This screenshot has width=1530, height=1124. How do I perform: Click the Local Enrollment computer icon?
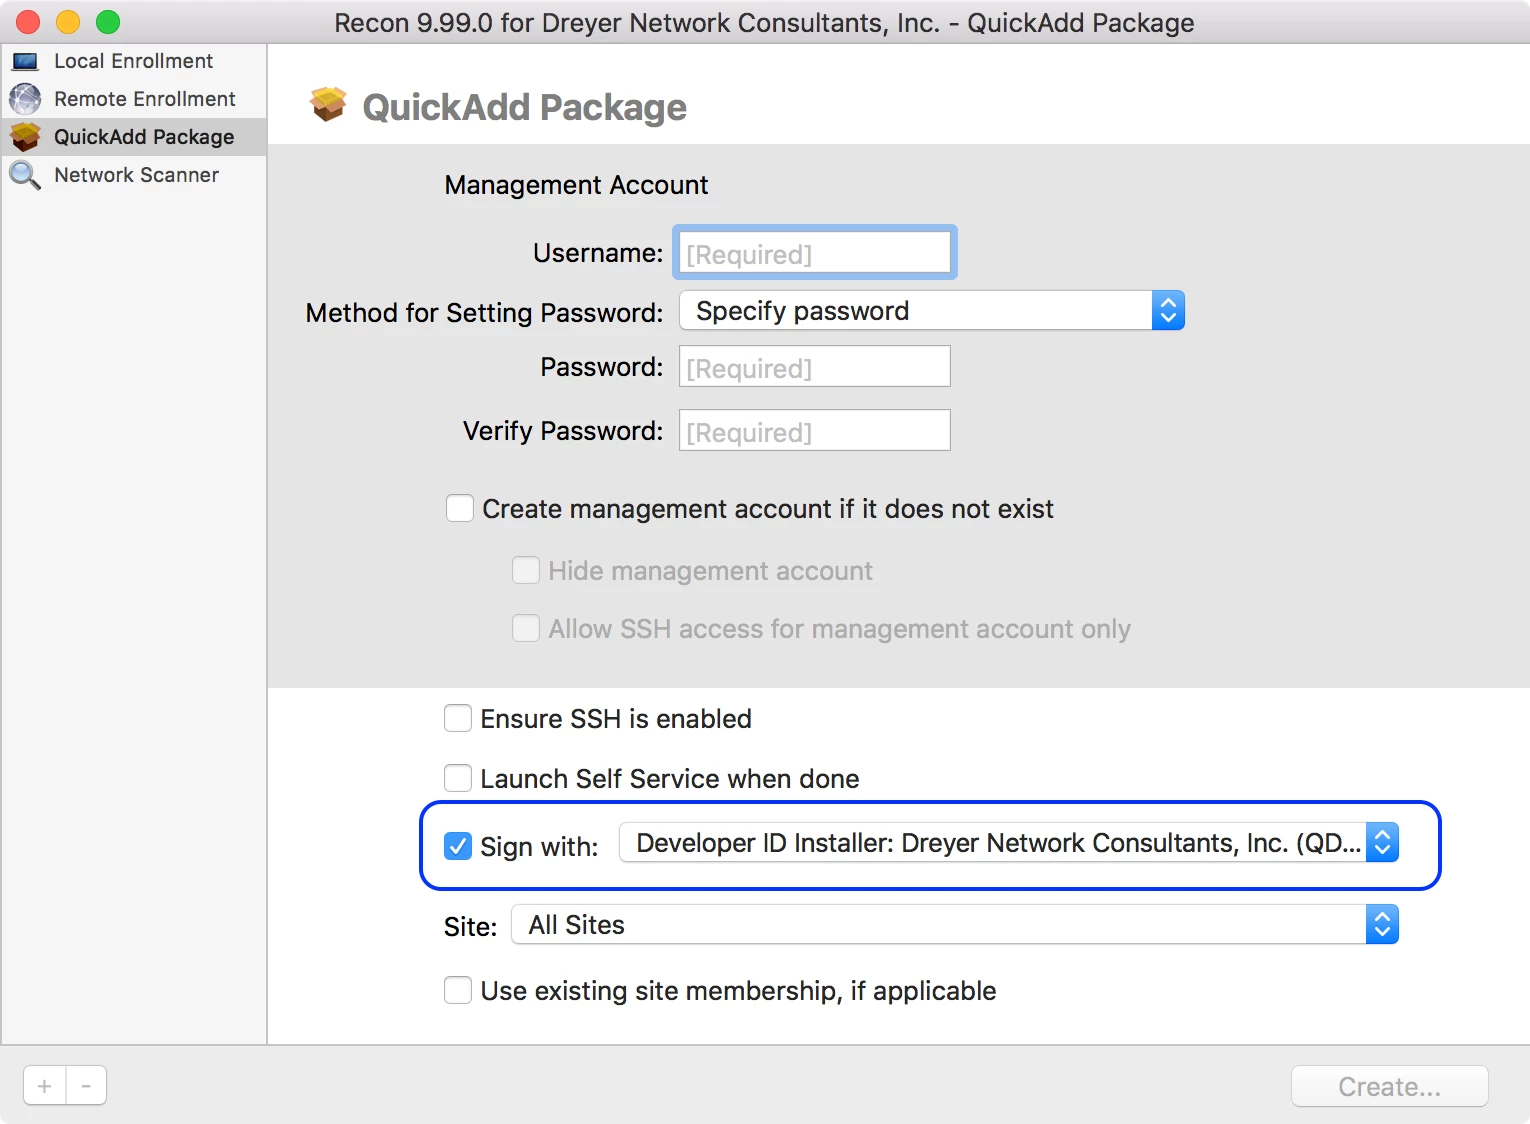click(25, 61)
